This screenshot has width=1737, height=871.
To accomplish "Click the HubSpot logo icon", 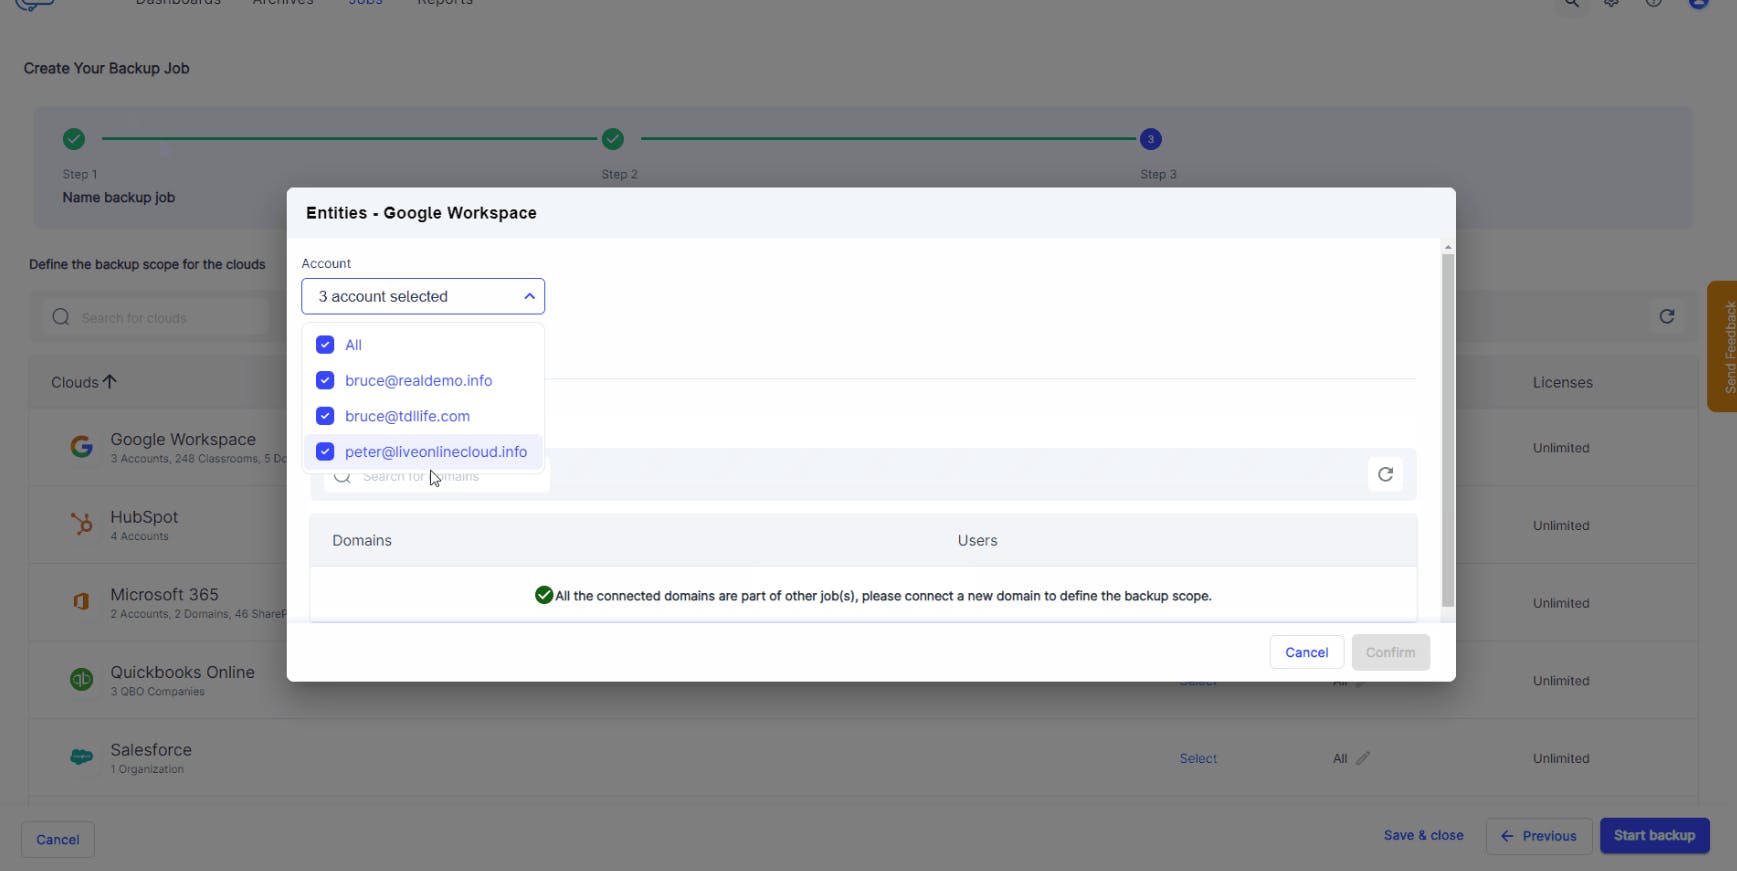I will tap(81, 524).
